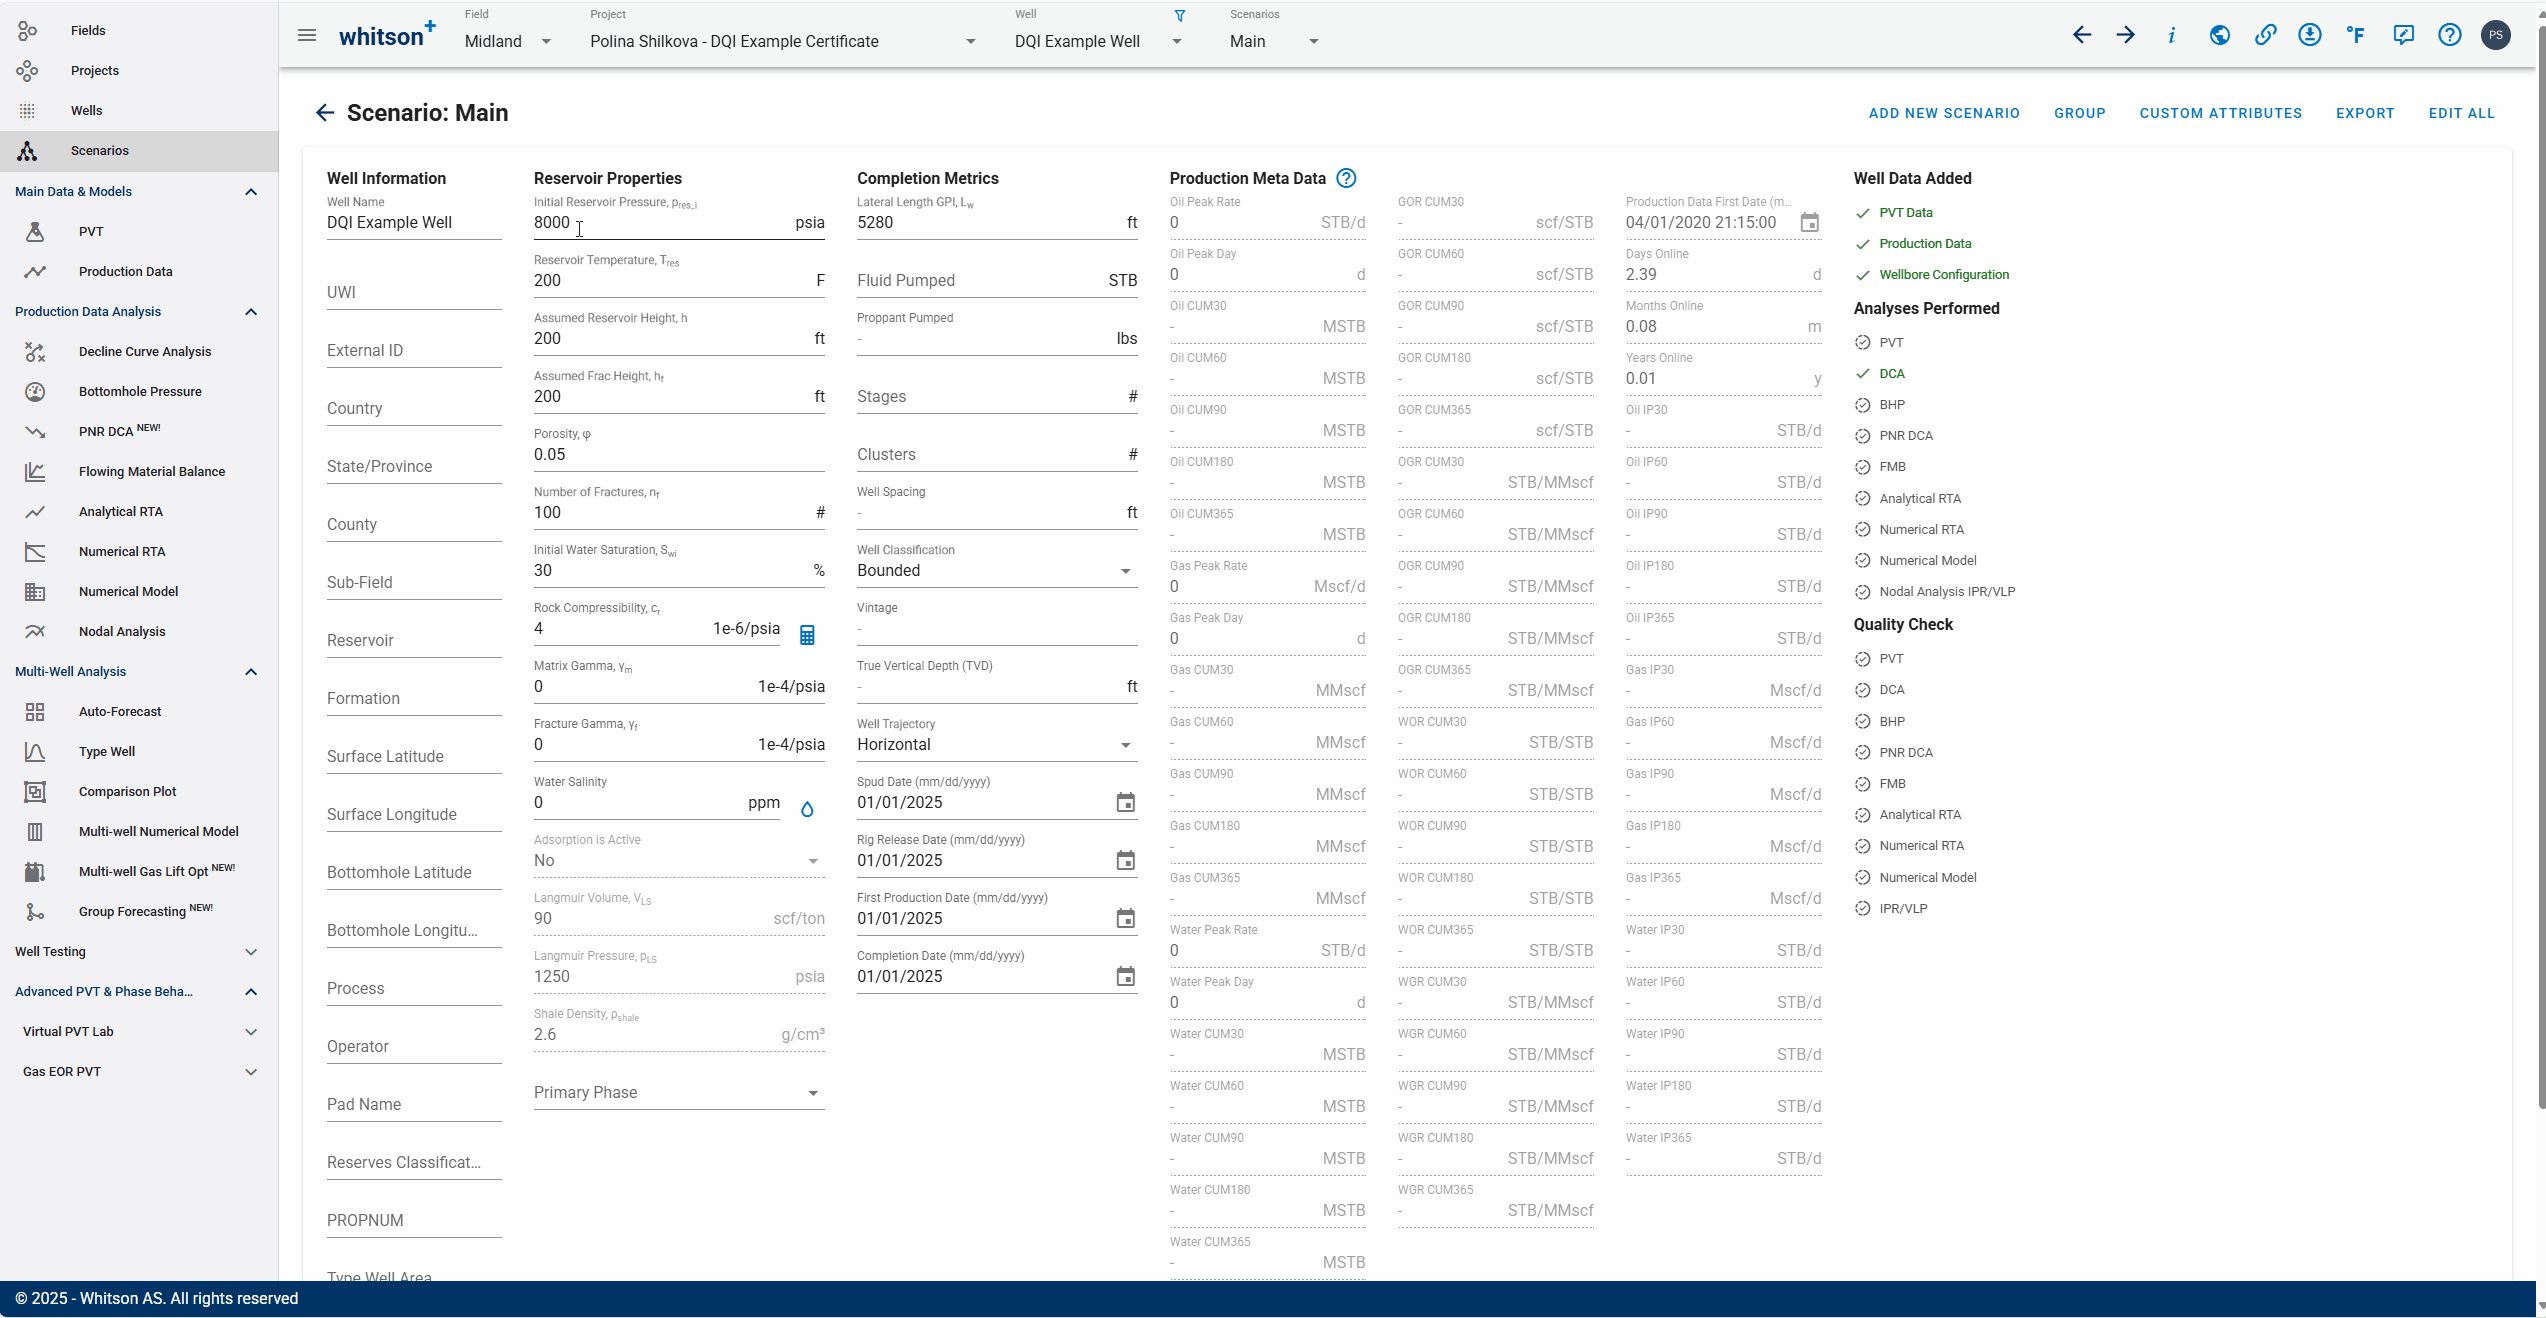
Task: Open calendar for Spud Date
Action: click(1126, 802)
